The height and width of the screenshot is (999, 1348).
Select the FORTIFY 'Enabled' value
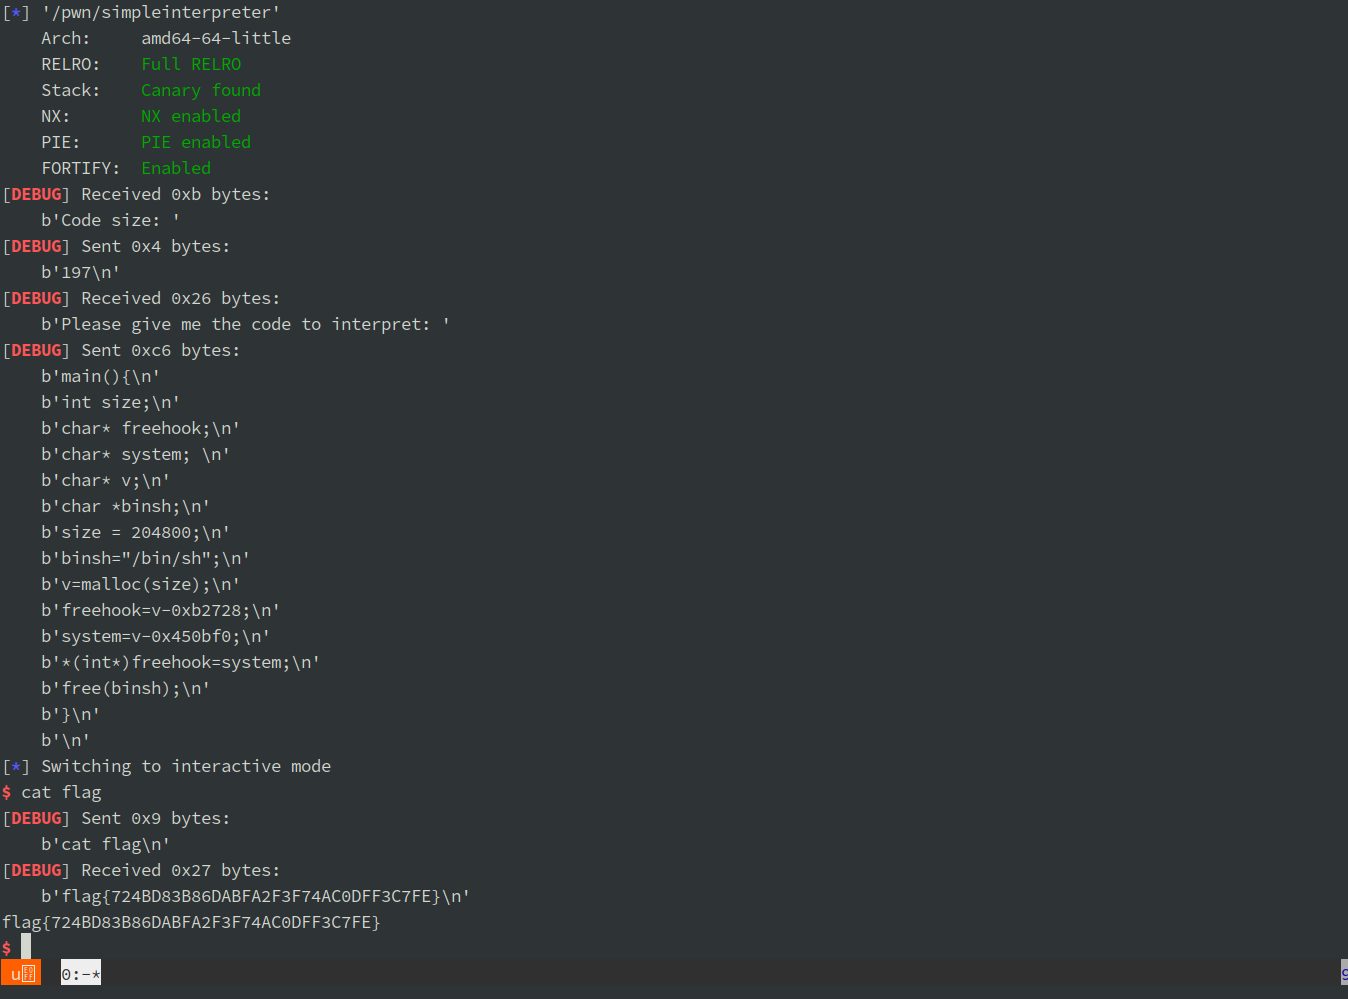tap(176, 168)
